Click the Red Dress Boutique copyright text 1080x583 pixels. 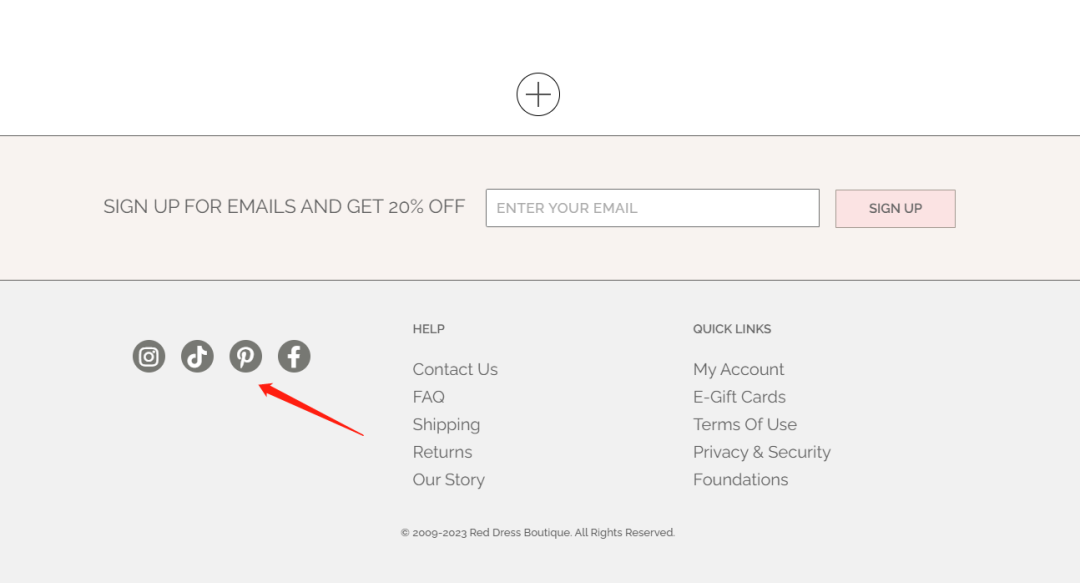coord(538,533)
